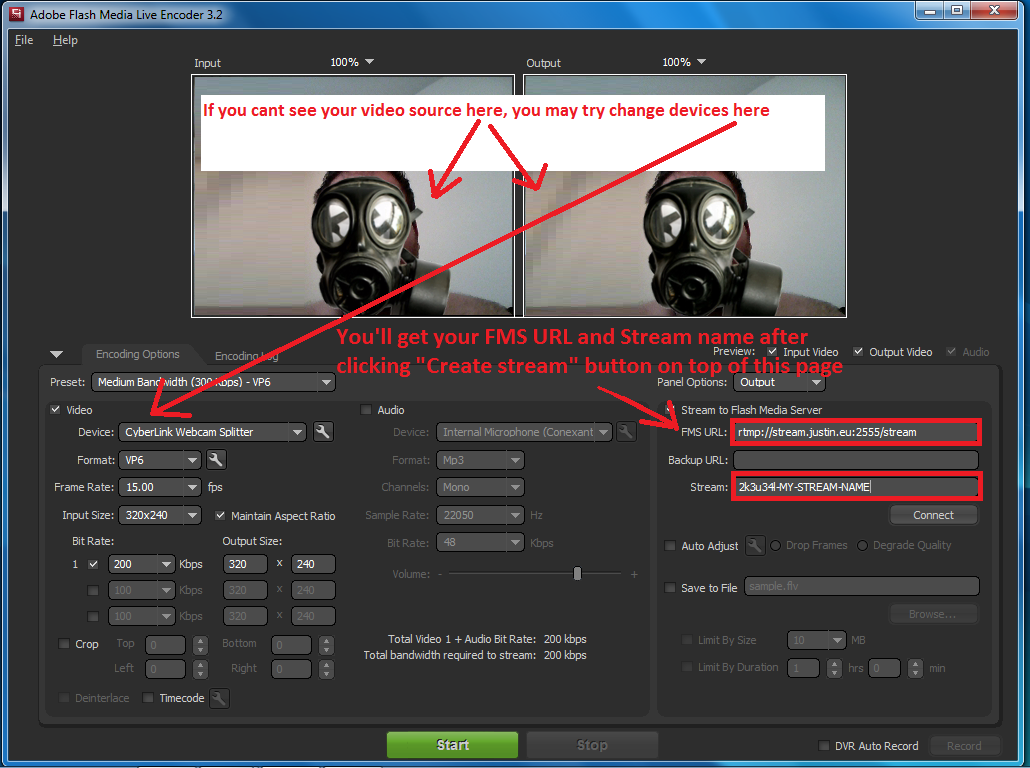Enable Auto Adjust checkbox
This screenshot has height=768, width=1030.
coord(670,545)
